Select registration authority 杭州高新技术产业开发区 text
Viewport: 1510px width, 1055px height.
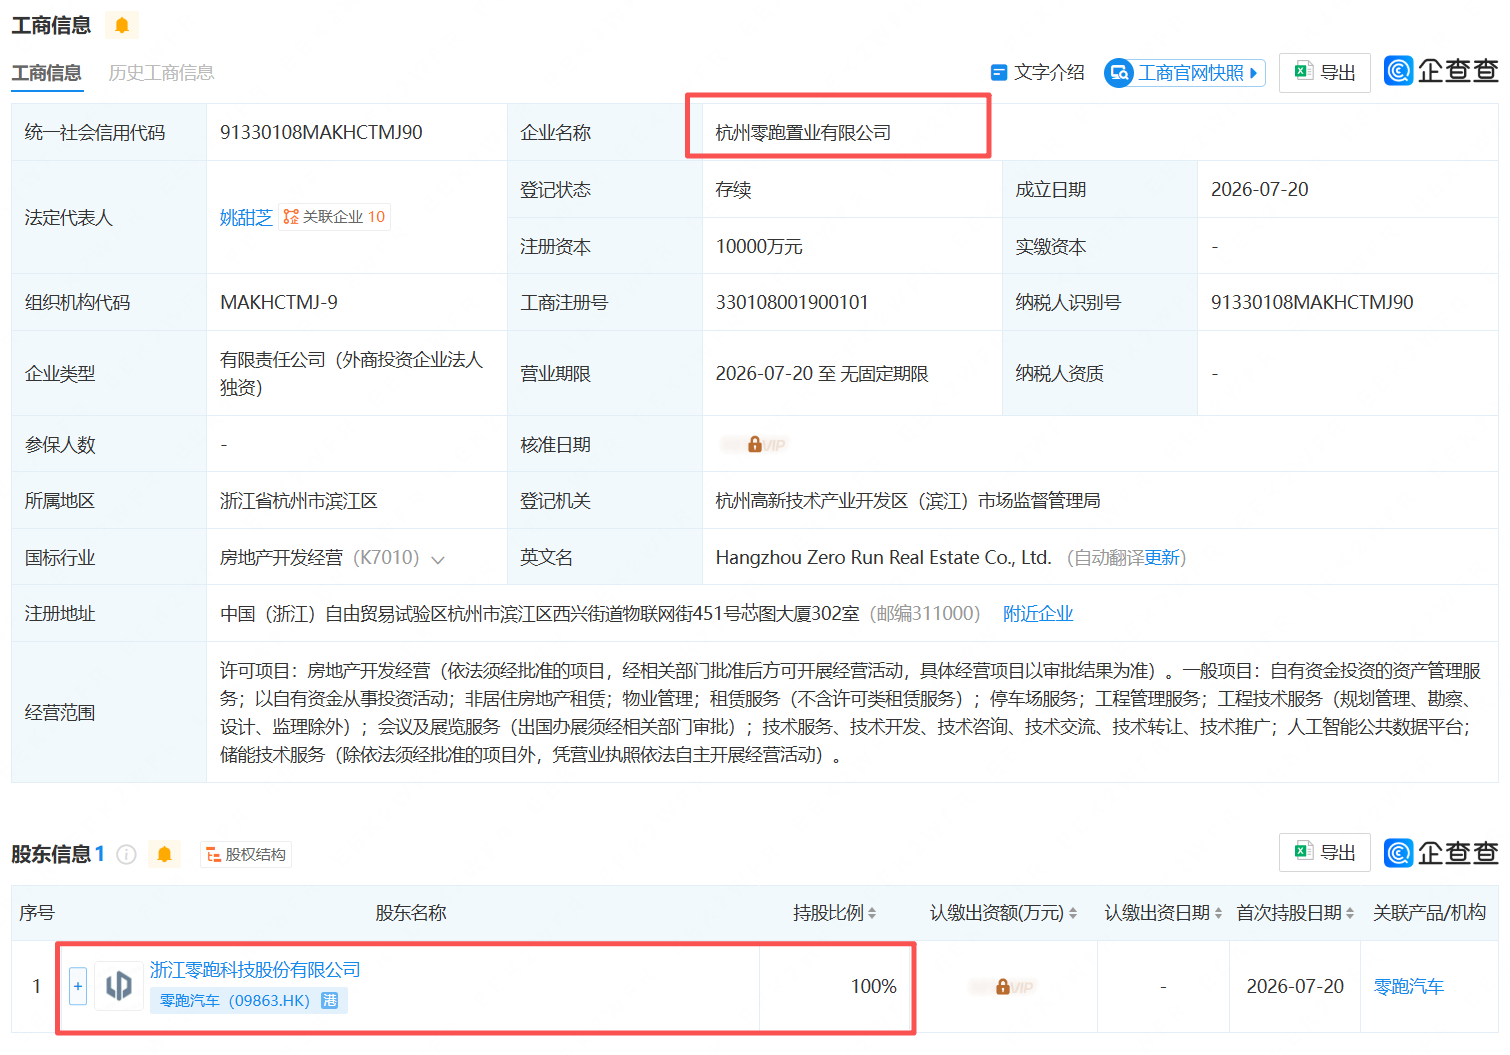(x=908, y=501)
